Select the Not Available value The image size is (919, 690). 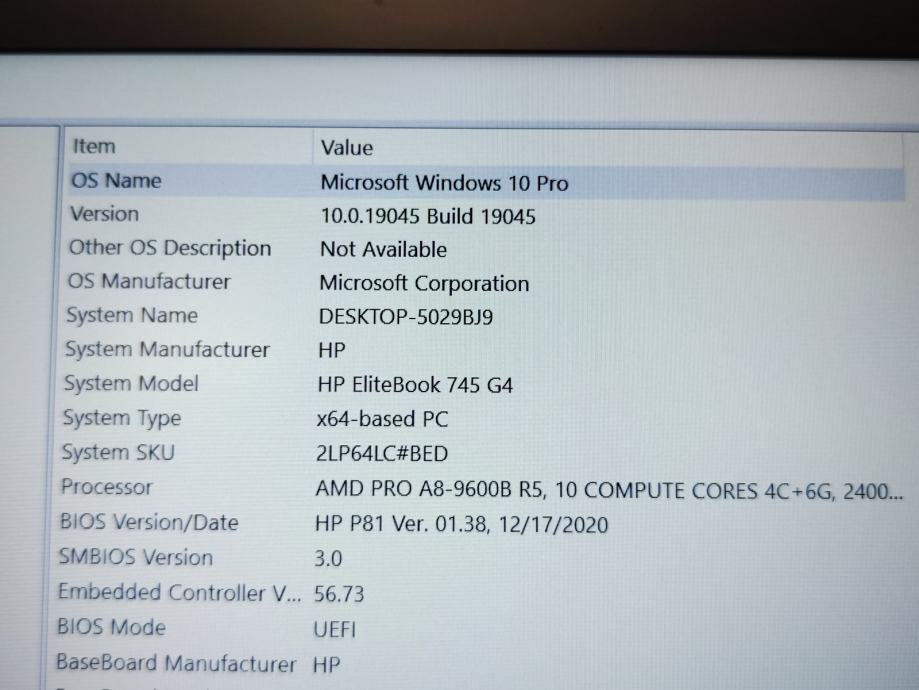[x=383, y=250]
